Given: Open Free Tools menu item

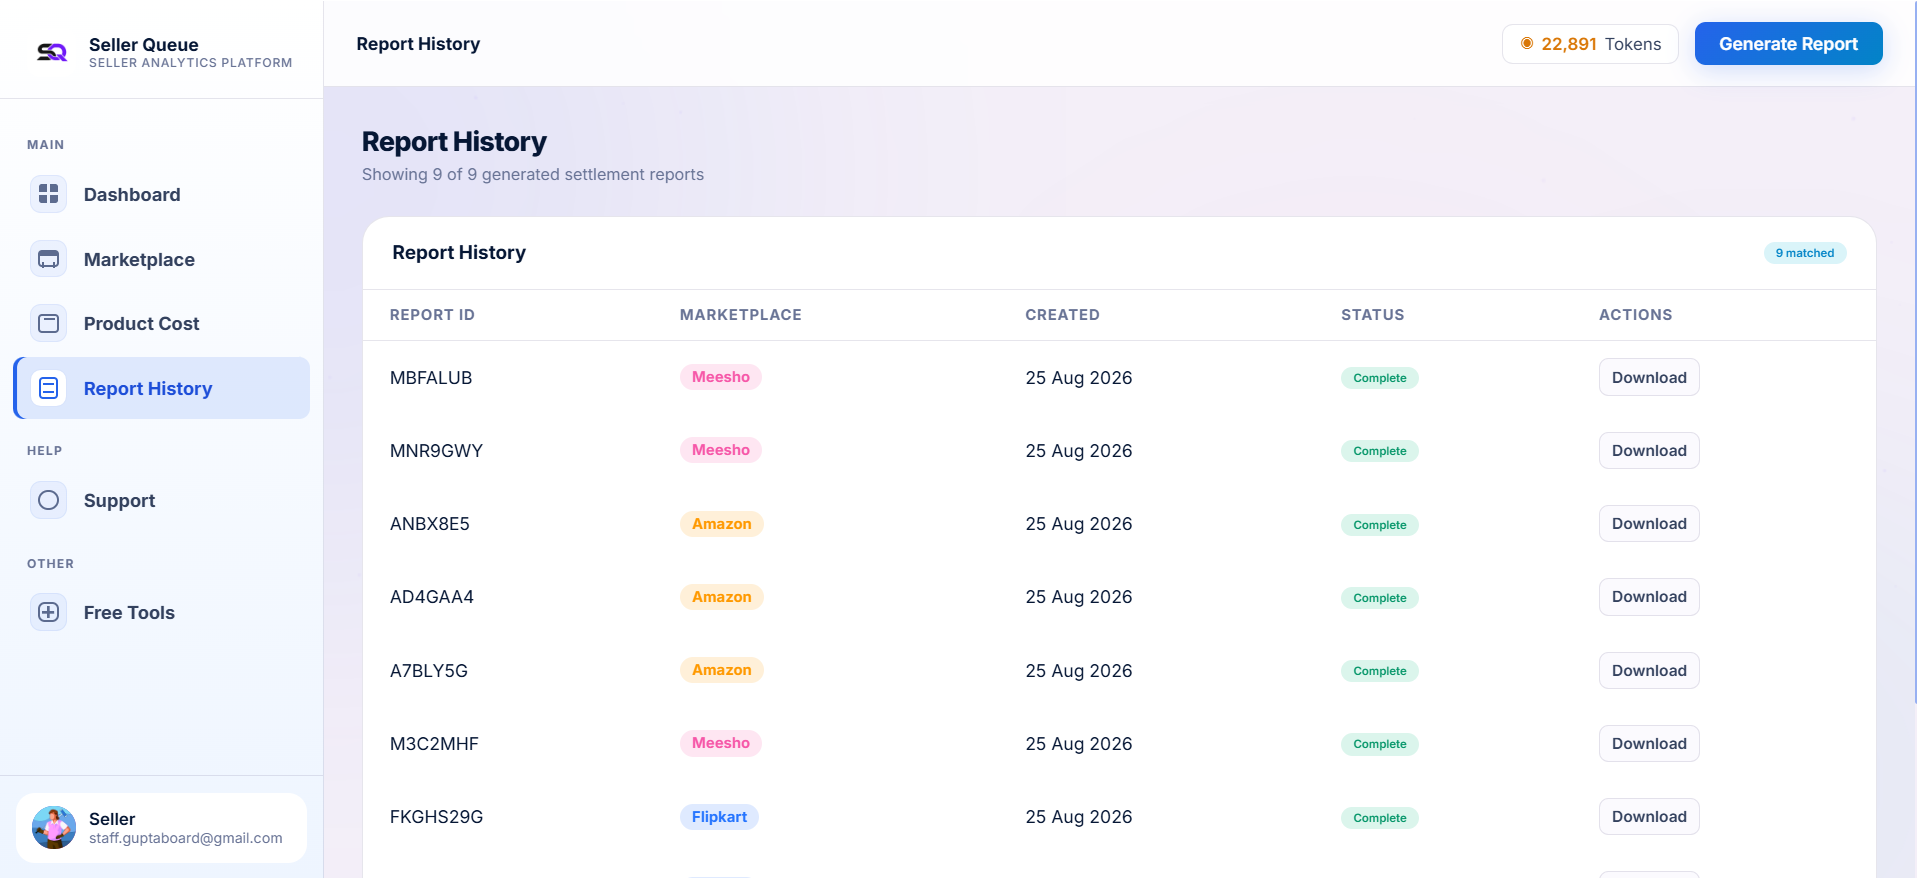Looking at the screenshot, I should (162, 612).
